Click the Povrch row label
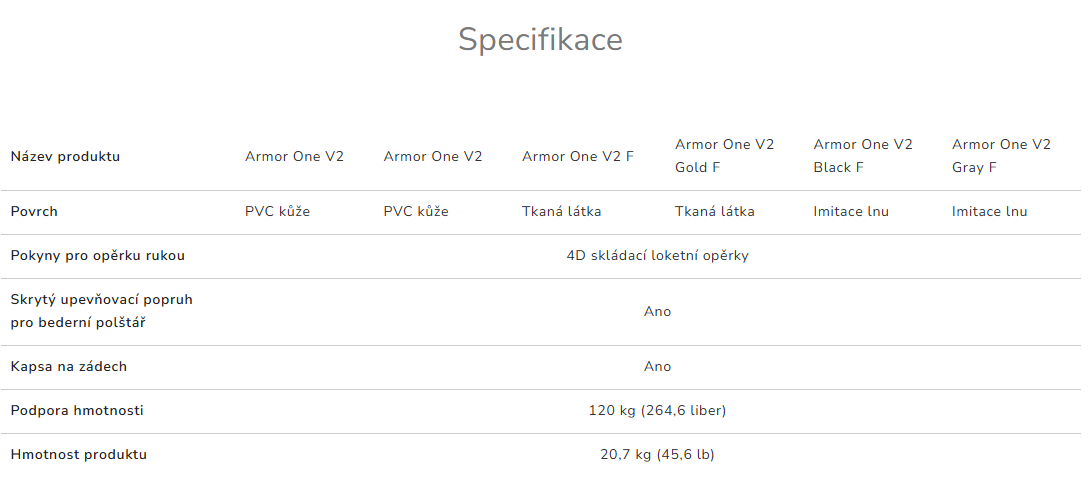The height and width of the screenshot is (486, 1092). coord(36,211)
